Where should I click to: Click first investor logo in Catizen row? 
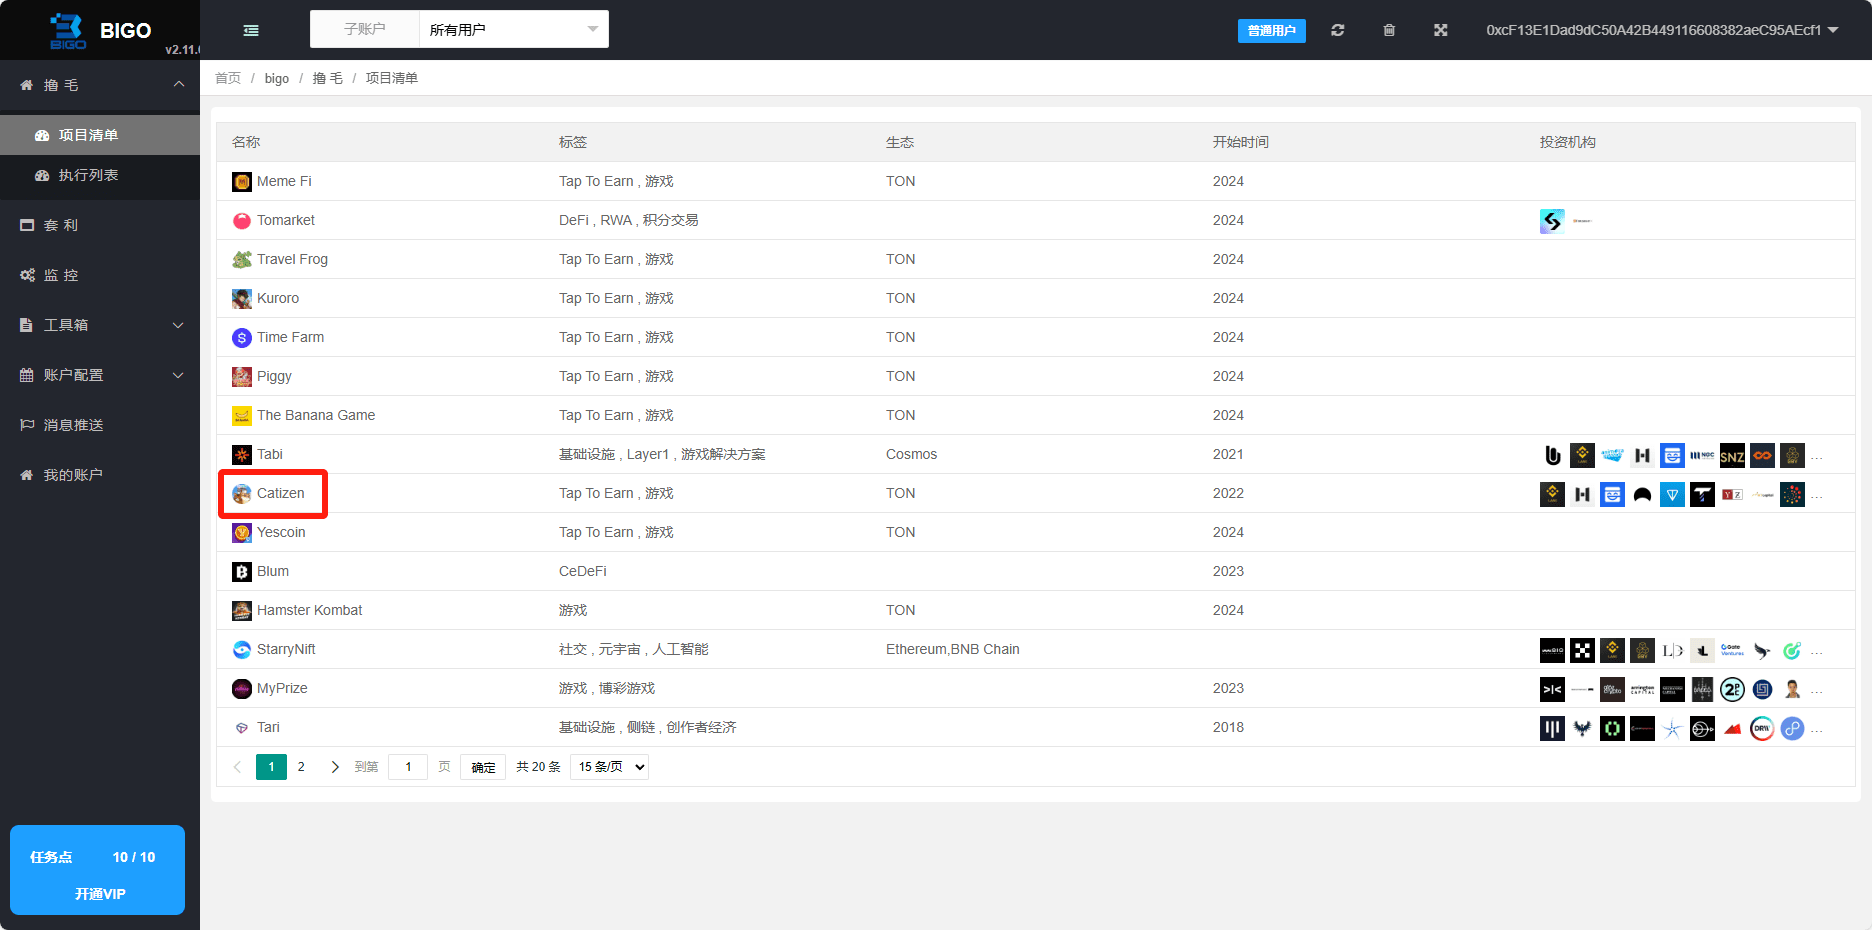(x=1552, y=494)
